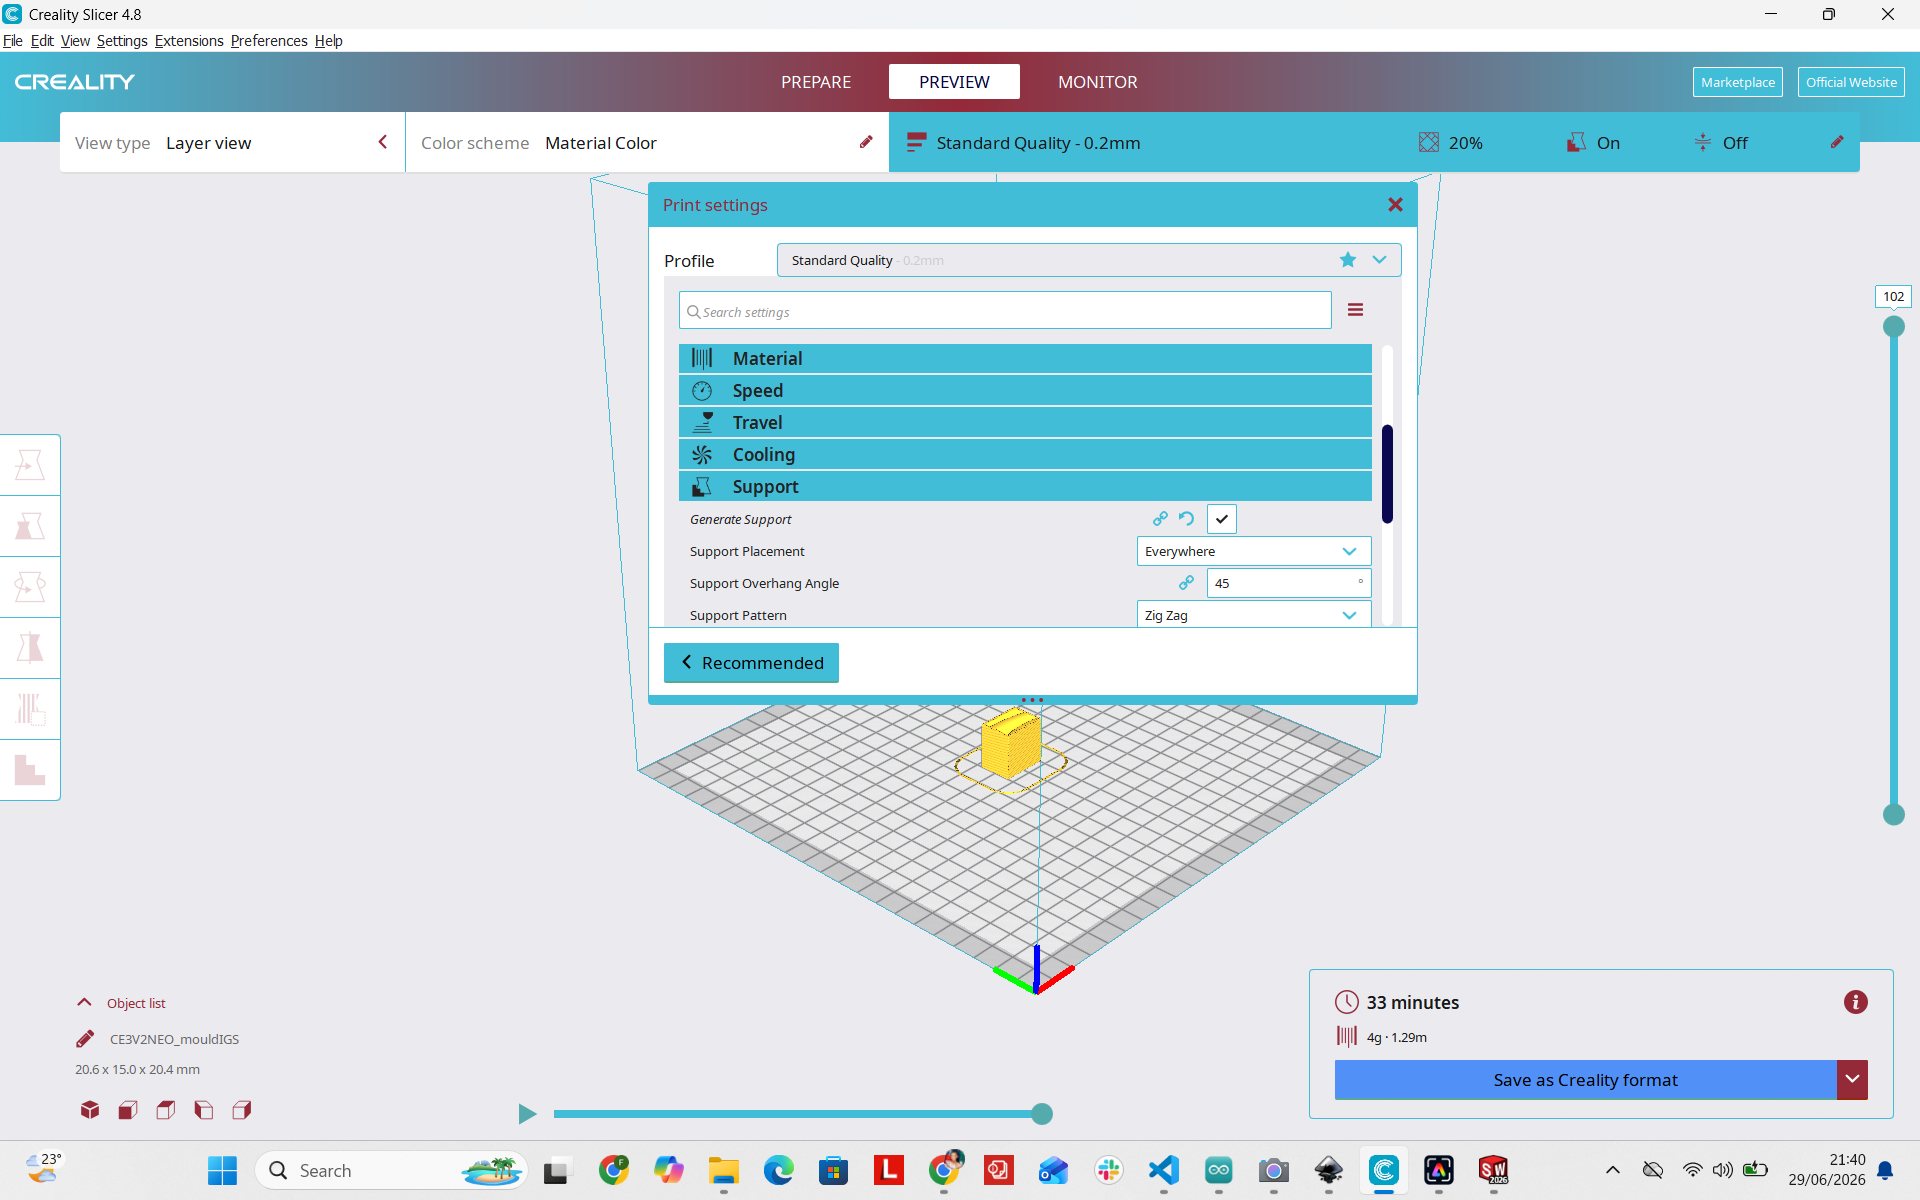1920x1200 pixels.
Task: Open Microsoft Edge from taskbar
Action: [779, 1170]
